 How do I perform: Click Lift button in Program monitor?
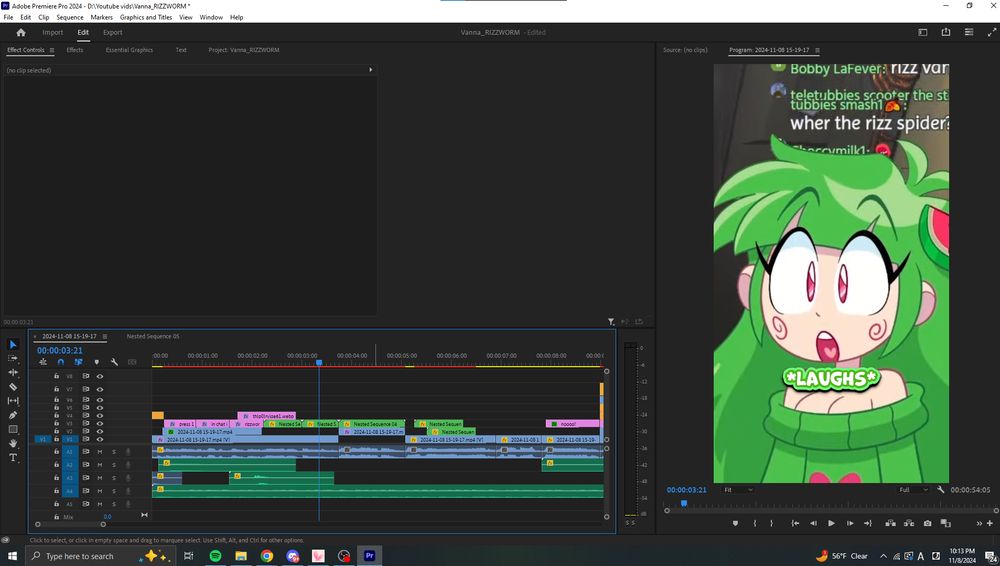pos(890,523)
